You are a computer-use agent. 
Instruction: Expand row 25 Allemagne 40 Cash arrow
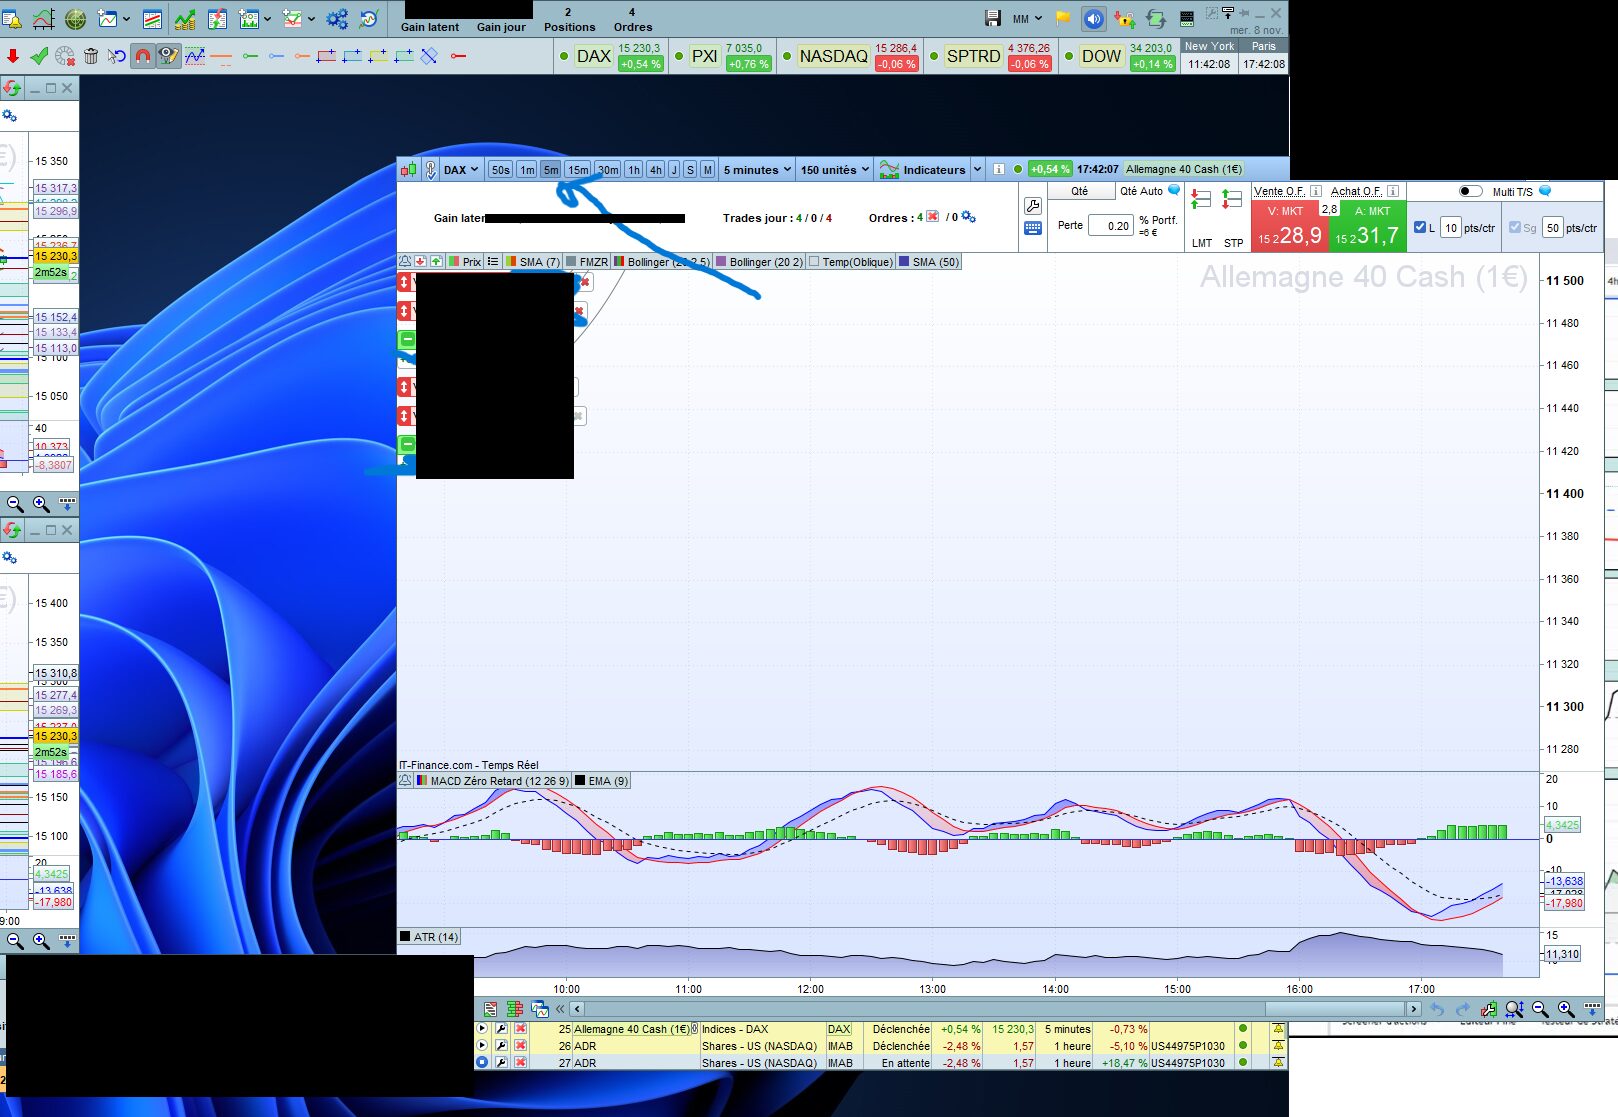pos(482,1029)
